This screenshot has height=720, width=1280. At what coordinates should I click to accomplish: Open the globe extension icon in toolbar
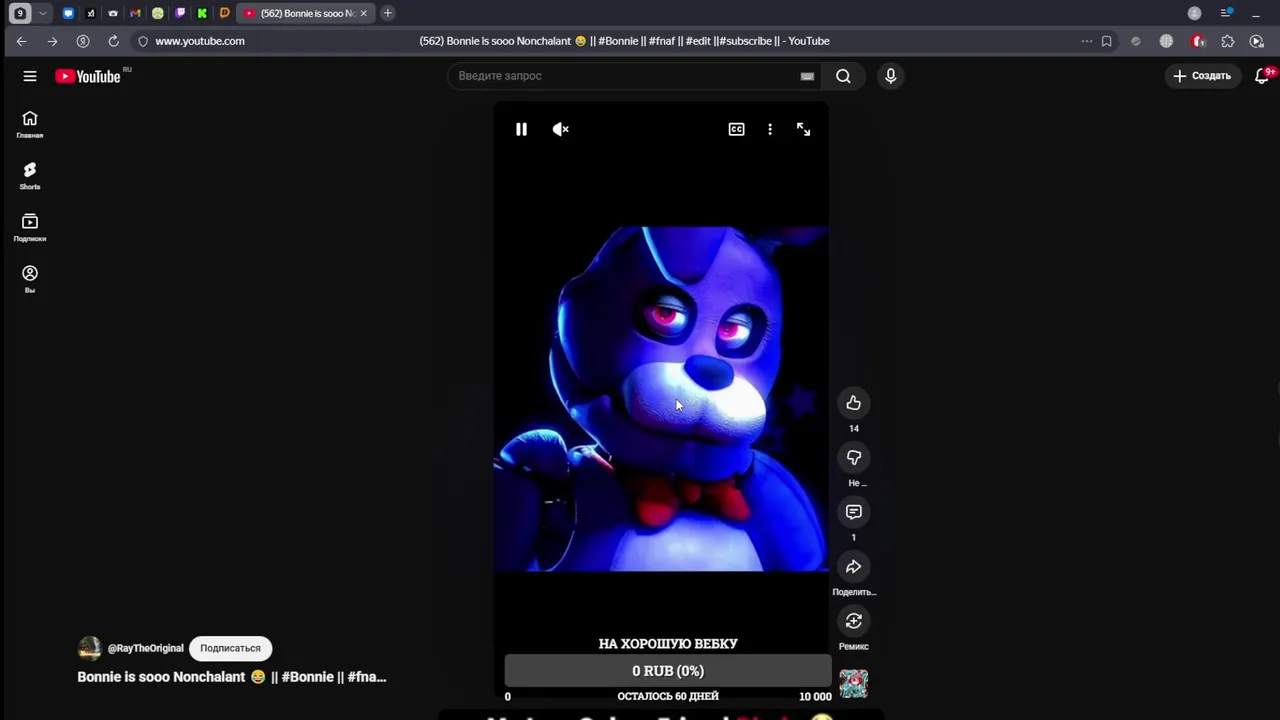pos(1166,41)
